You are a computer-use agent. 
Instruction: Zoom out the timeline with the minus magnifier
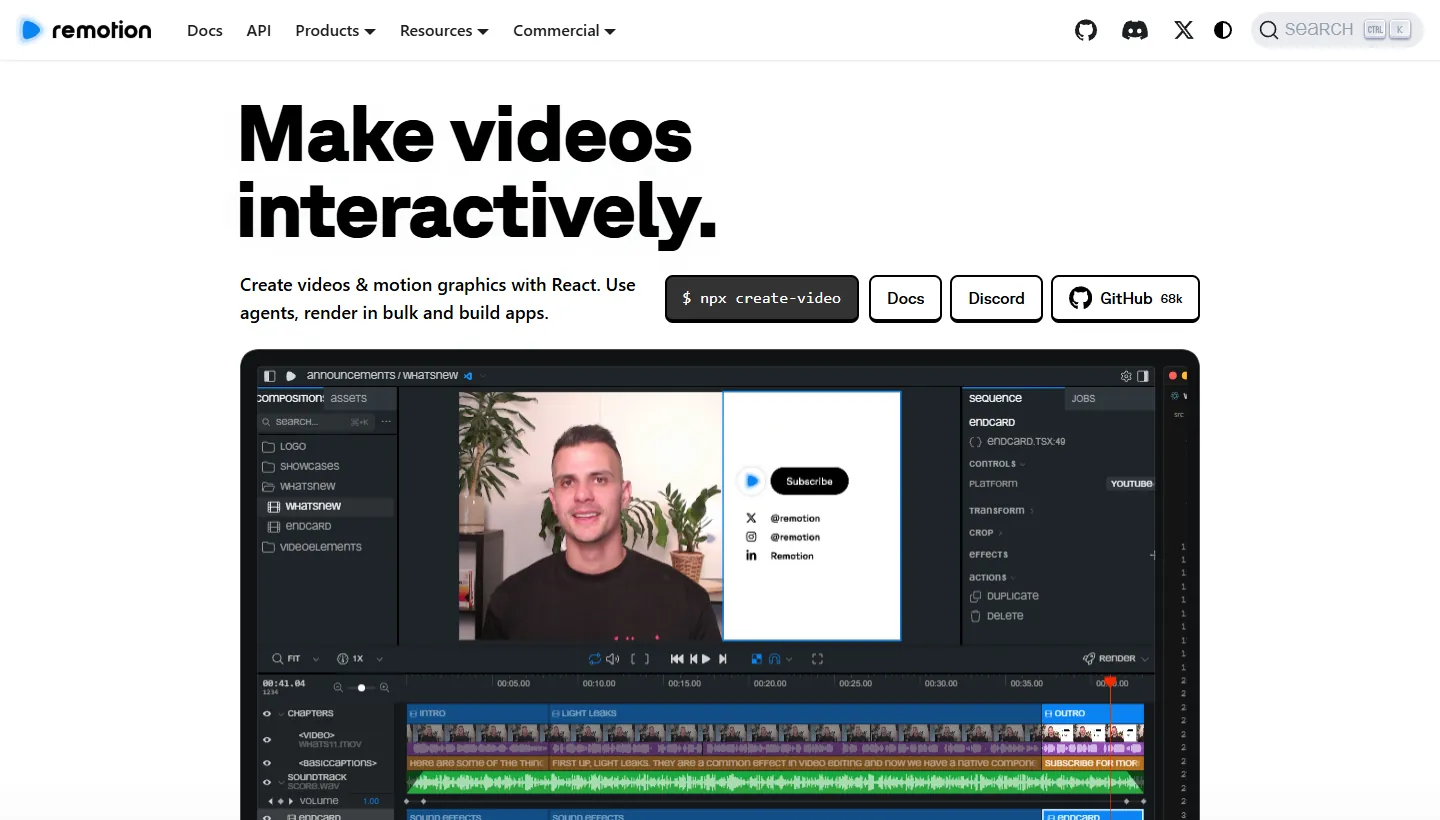click(338, 688)
